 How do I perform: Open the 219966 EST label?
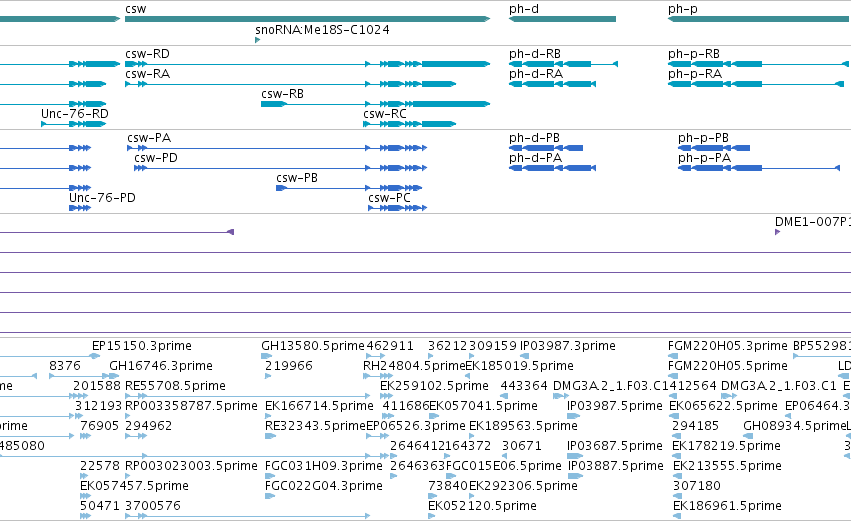point(289,366)
